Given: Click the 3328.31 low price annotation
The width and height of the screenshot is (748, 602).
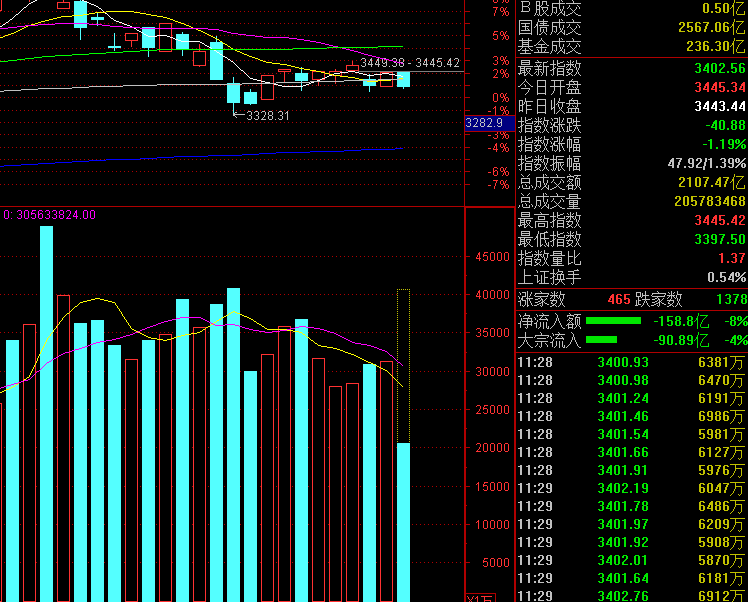Looking at the screenshot, I should (x=268, y=115).
